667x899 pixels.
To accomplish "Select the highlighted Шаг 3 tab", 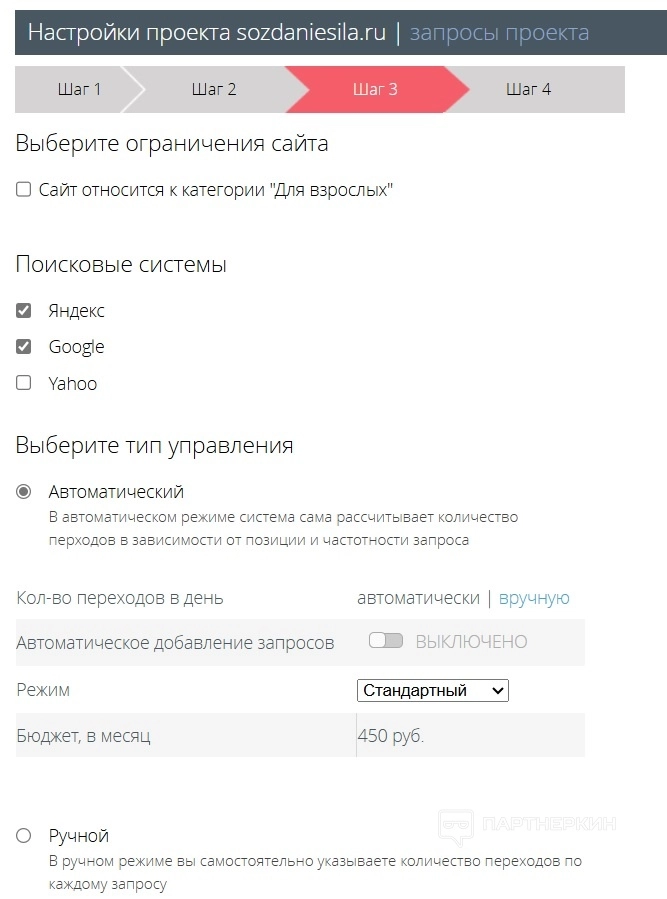I will click(375, 89).
